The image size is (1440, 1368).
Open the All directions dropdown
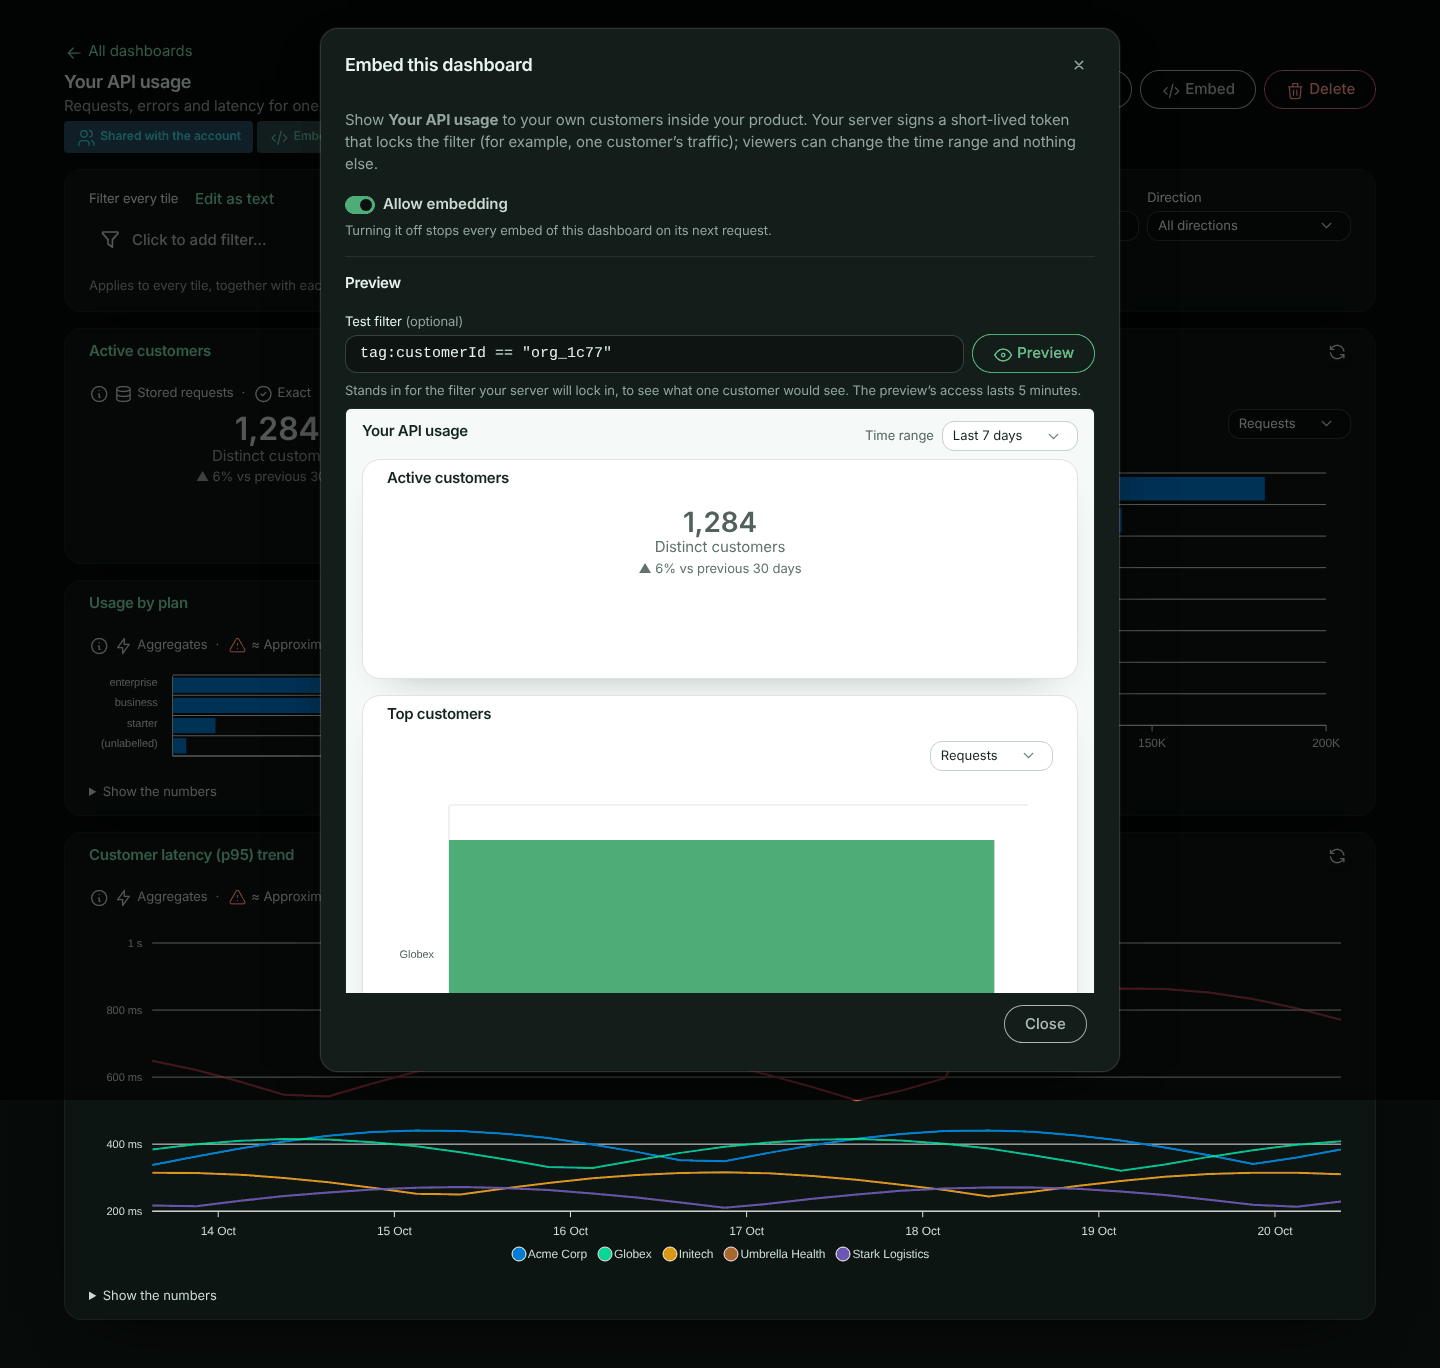coord(1248,226)
